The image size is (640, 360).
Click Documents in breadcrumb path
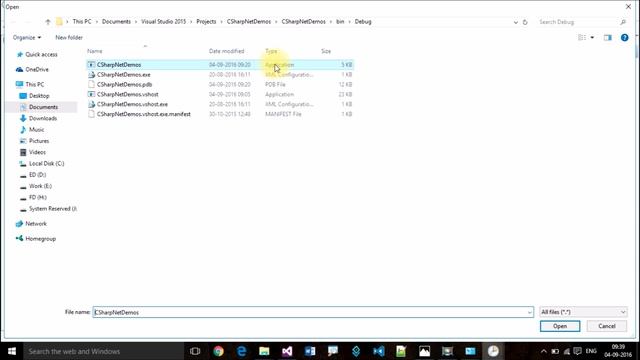pyautogui.click(x=116, y=22)
